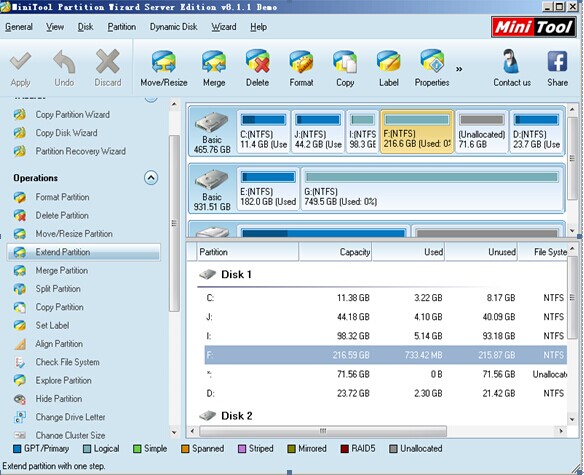Choose Move/Resize Partition in Operations

coord(74,234)
